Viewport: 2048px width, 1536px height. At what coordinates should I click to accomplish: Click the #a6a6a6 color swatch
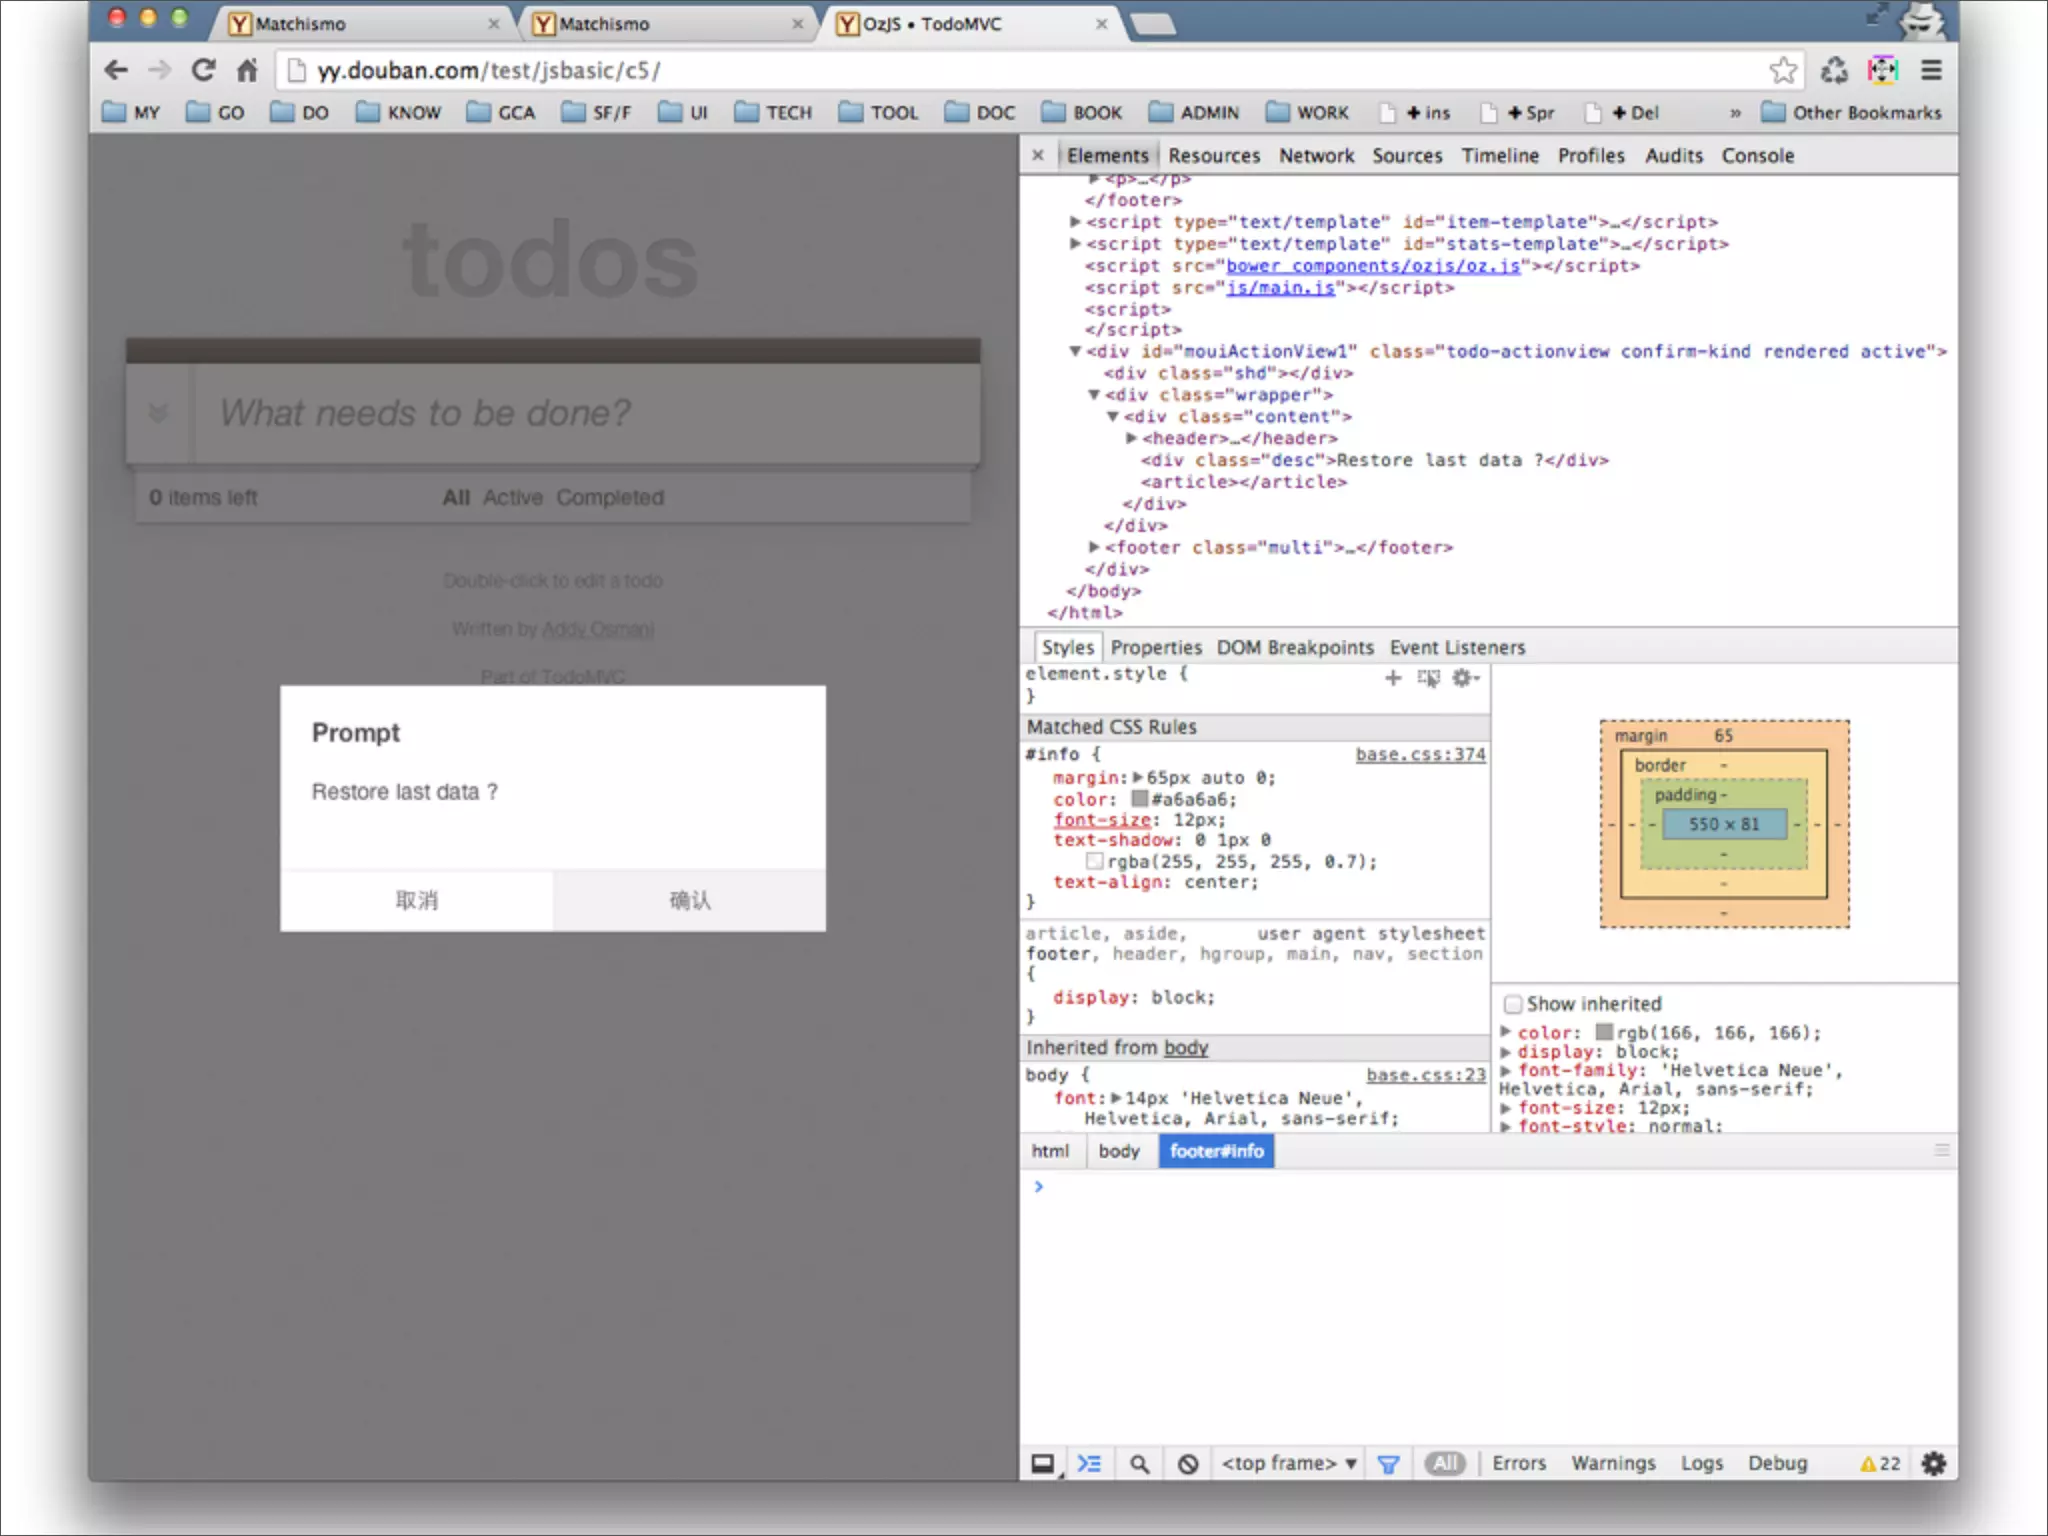click(1139, 799)
